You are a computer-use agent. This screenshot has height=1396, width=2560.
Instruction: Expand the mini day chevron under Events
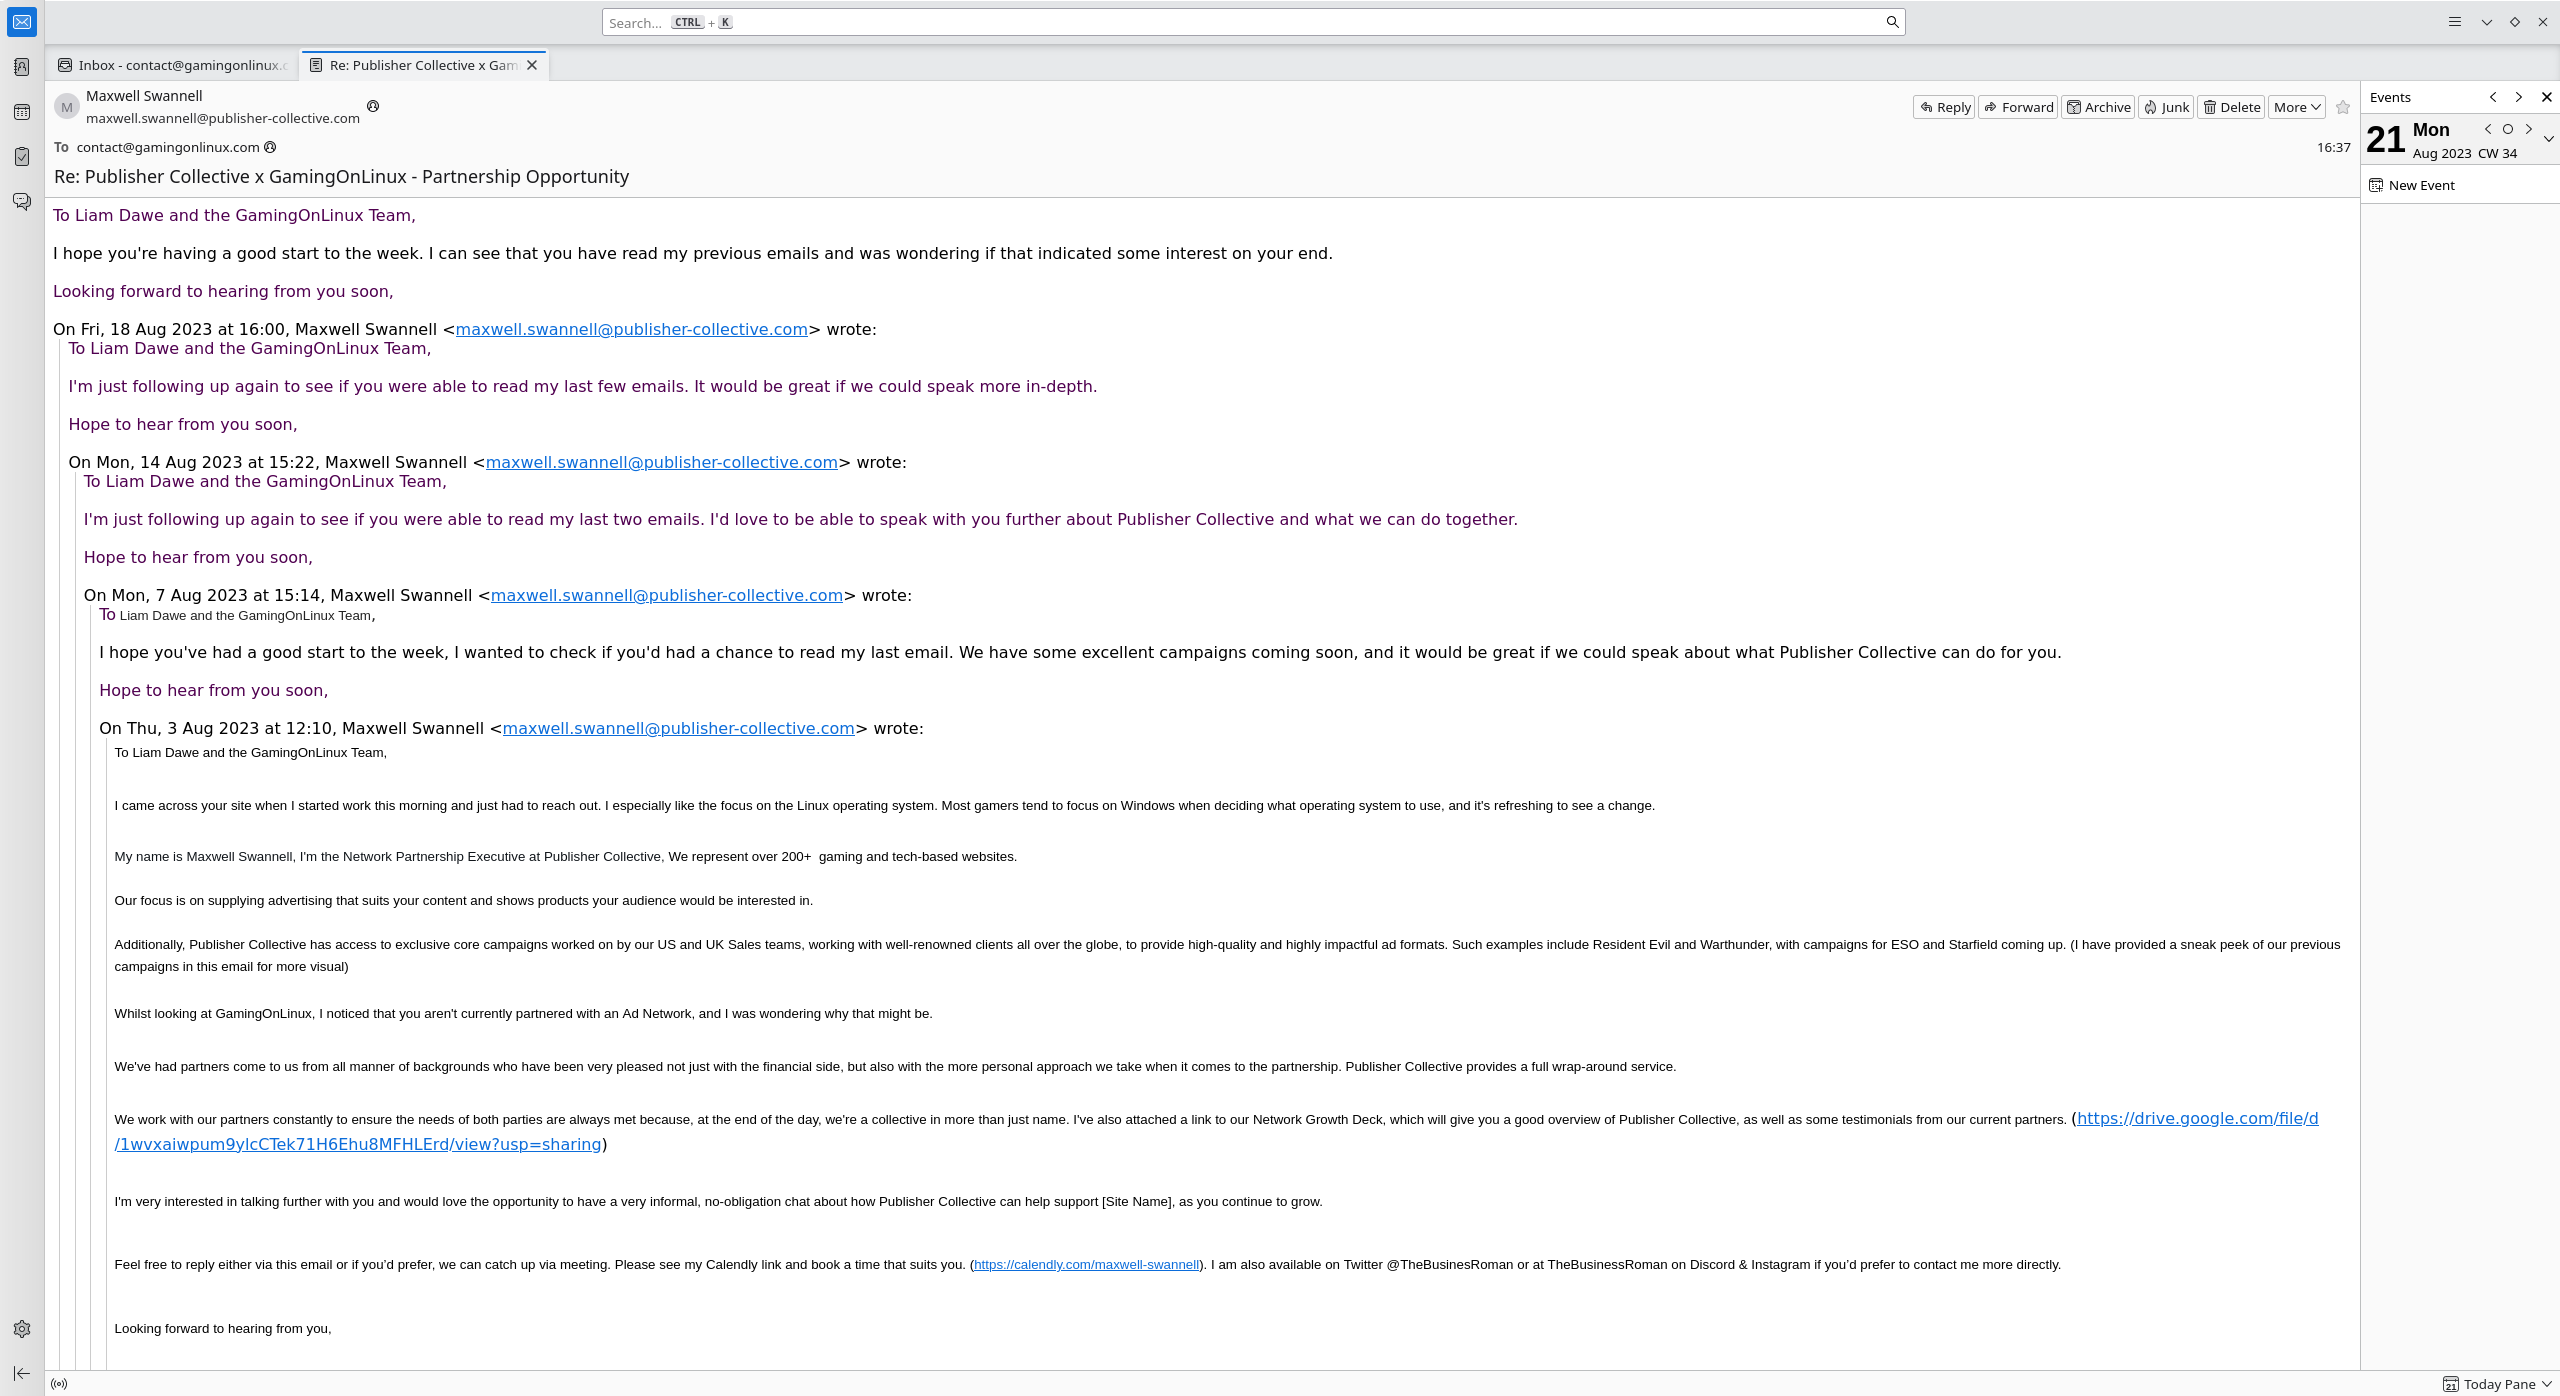coord(2548,139)
